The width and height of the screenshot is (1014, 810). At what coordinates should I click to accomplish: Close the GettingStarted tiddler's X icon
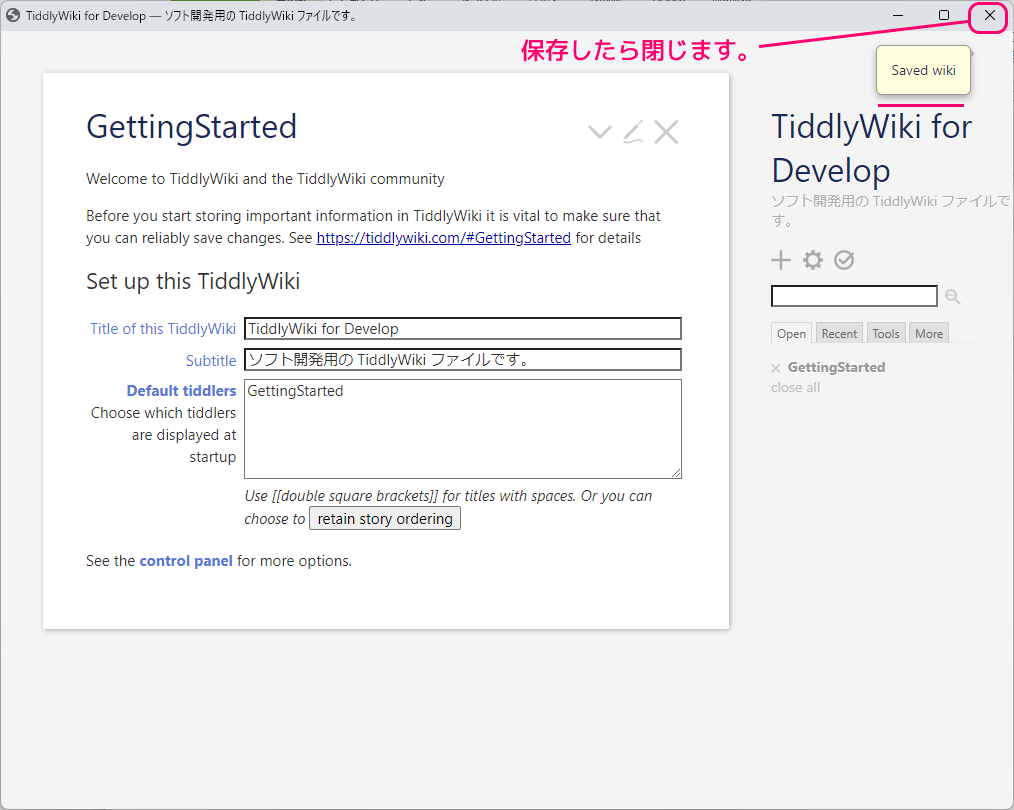[666, 131]
